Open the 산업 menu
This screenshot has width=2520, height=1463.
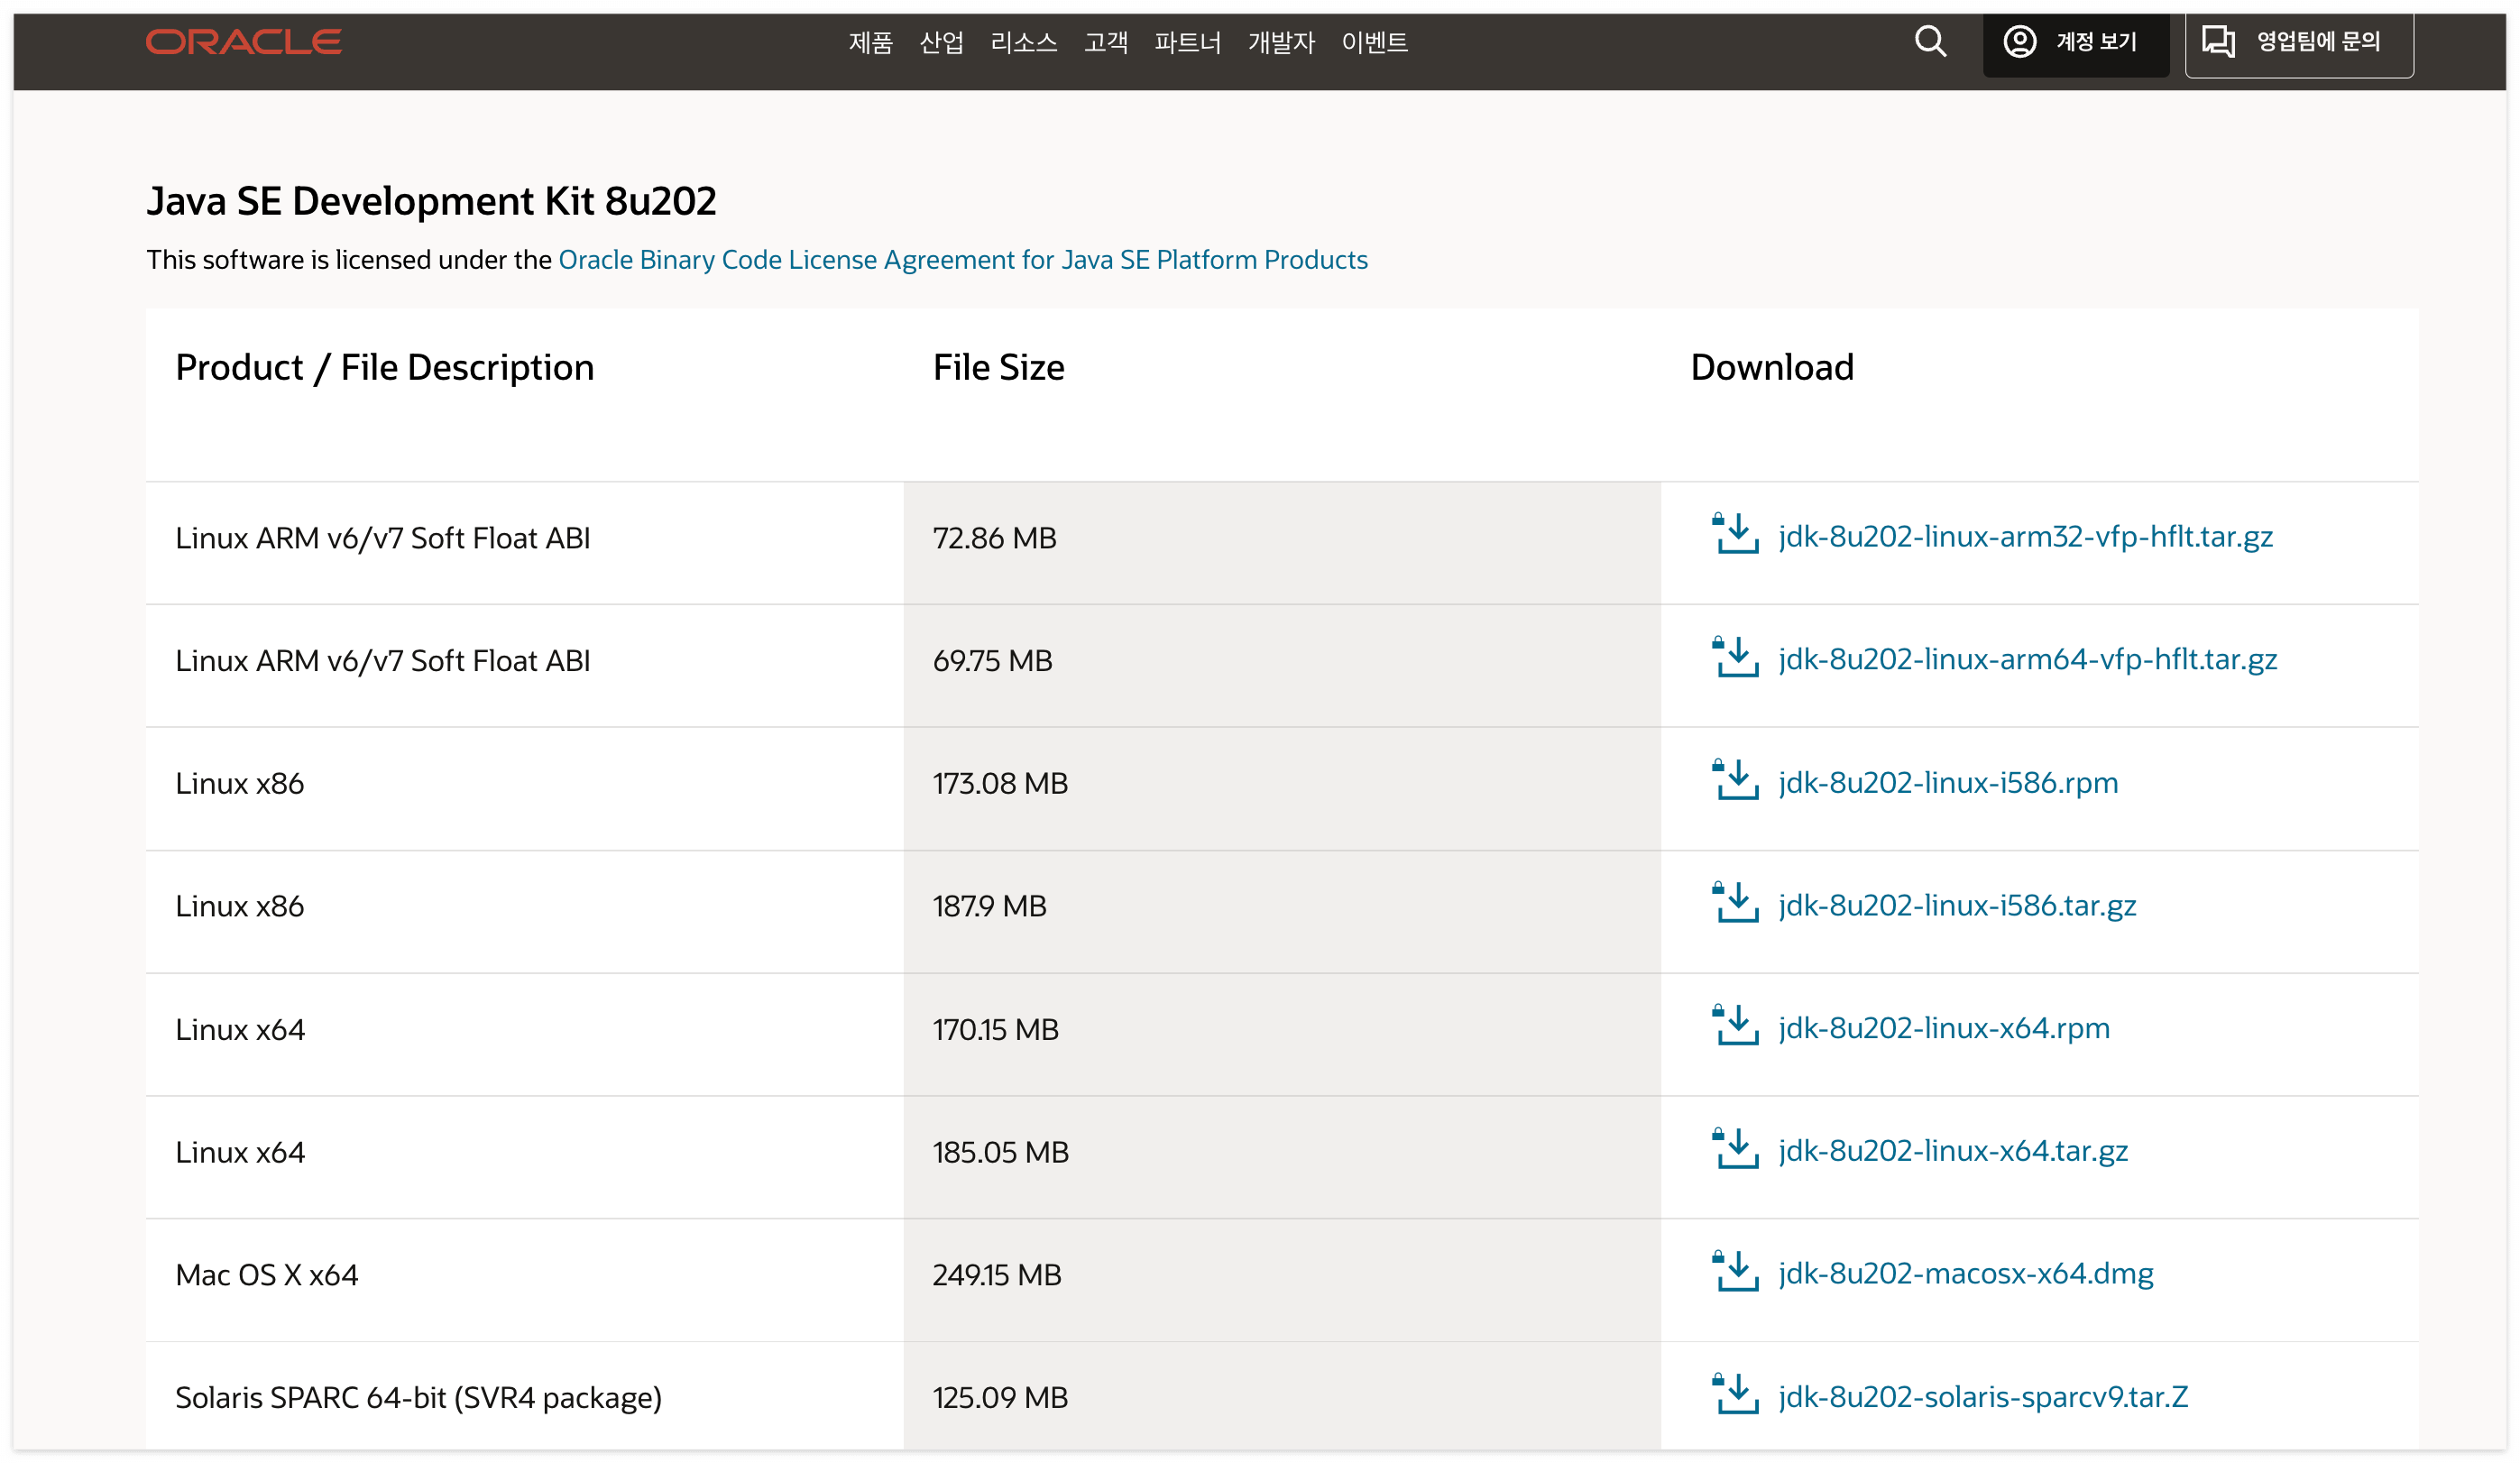[x=941, y=42]
